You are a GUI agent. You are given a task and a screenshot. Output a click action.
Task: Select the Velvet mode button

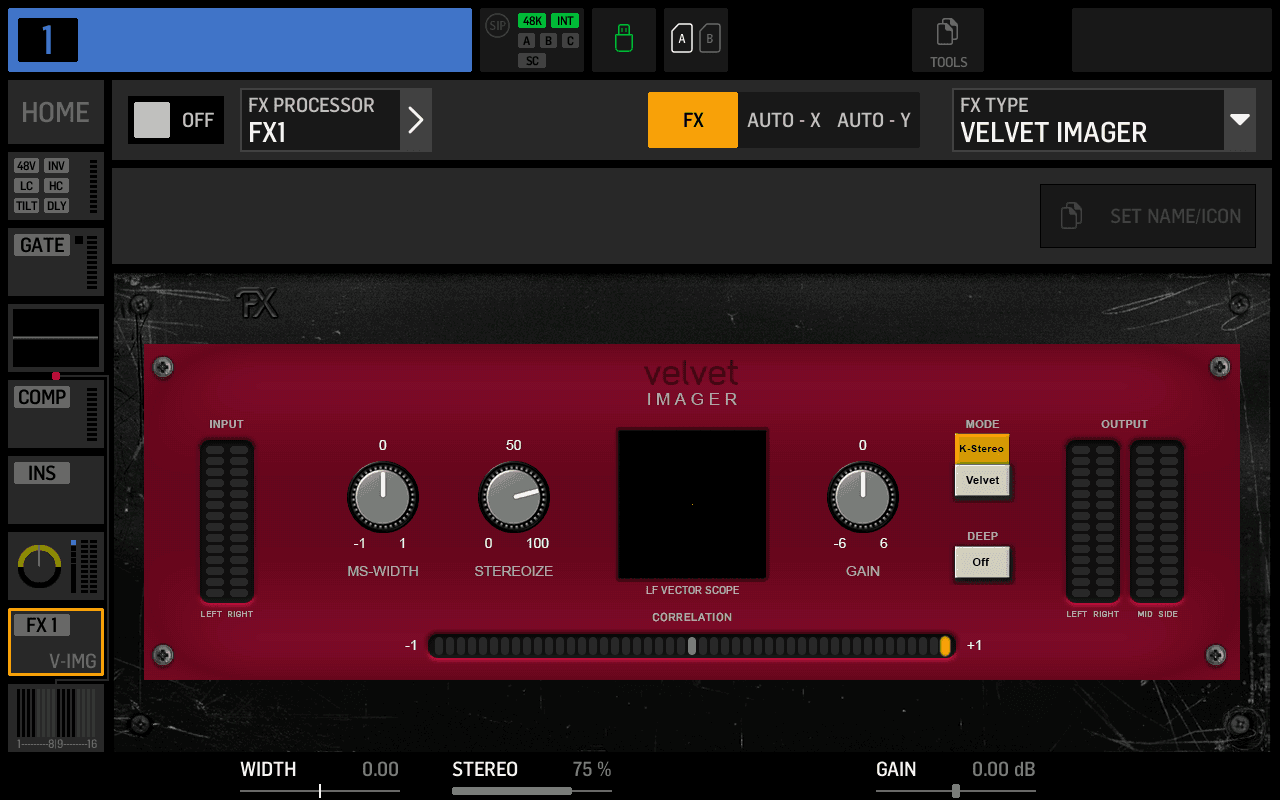(x=982, y=480)
